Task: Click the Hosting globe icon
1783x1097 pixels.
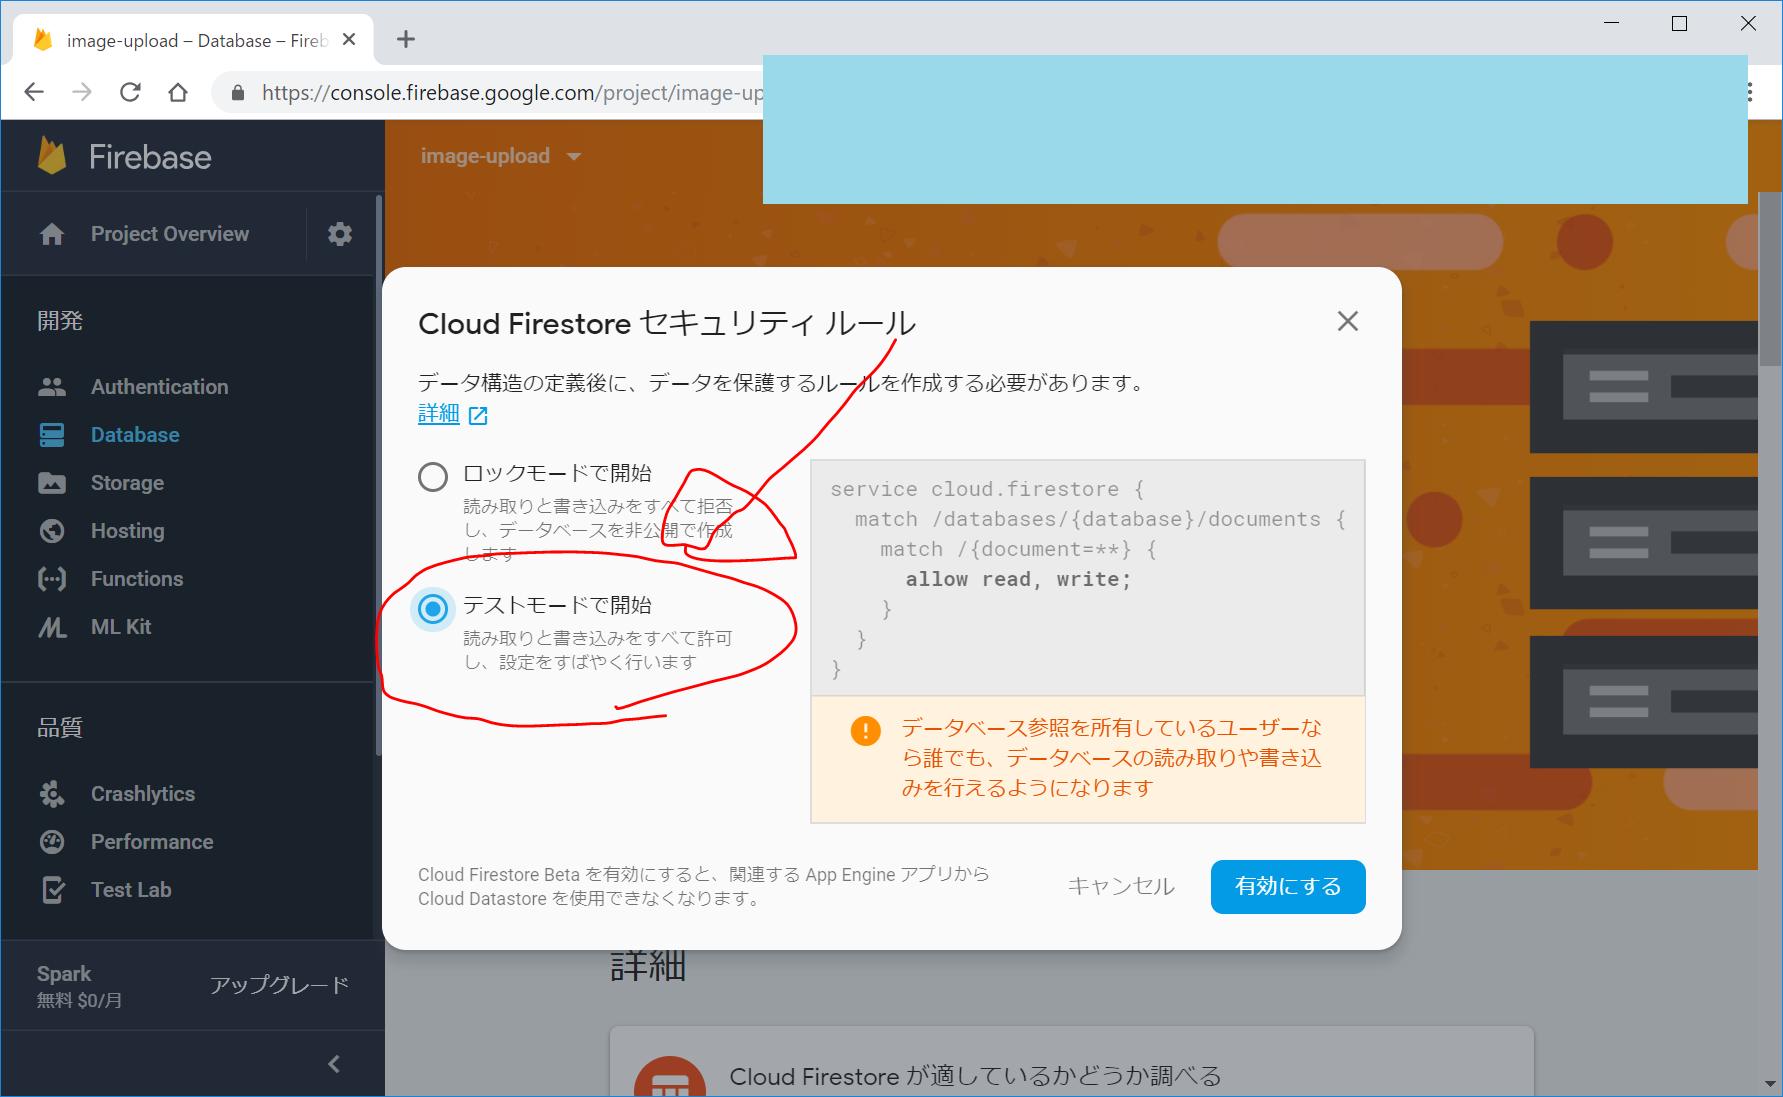Action: click(x=52, y=531)
